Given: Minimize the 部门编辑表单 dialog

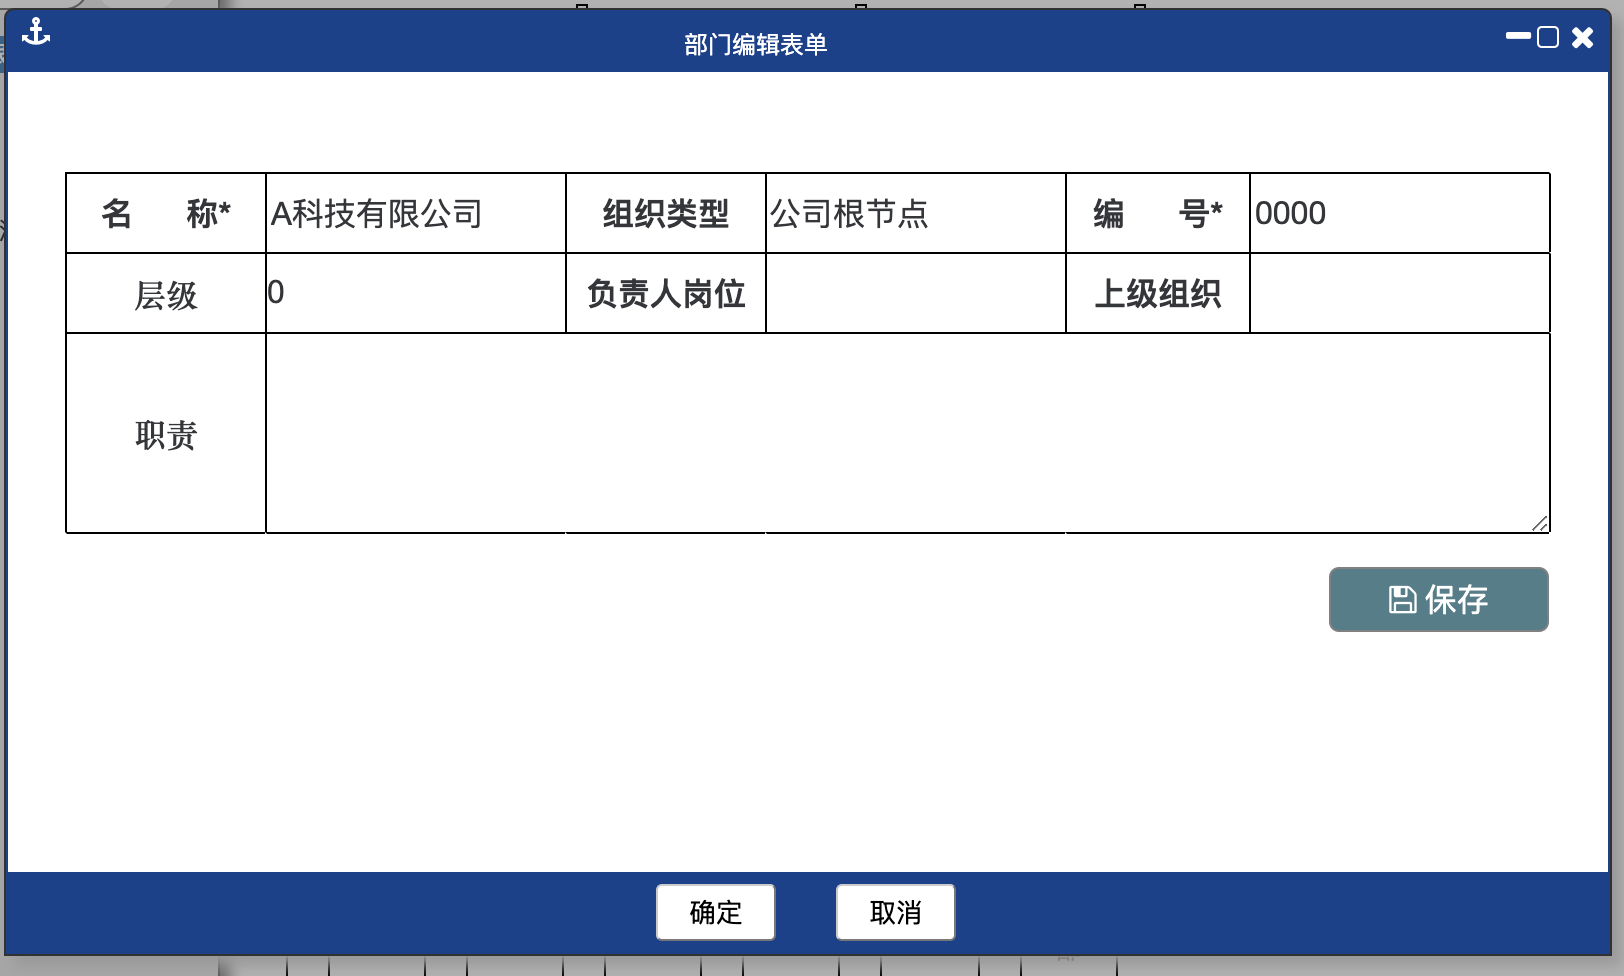Looking at the screenshot, I should coord(1518,36).
